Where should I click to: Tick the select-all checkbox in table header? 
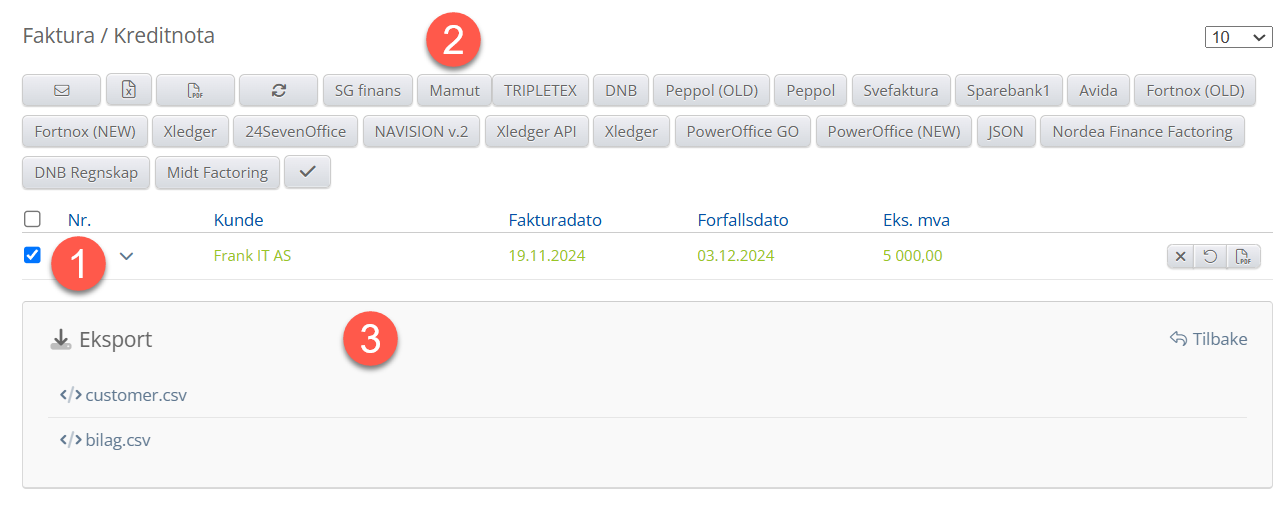32,219
